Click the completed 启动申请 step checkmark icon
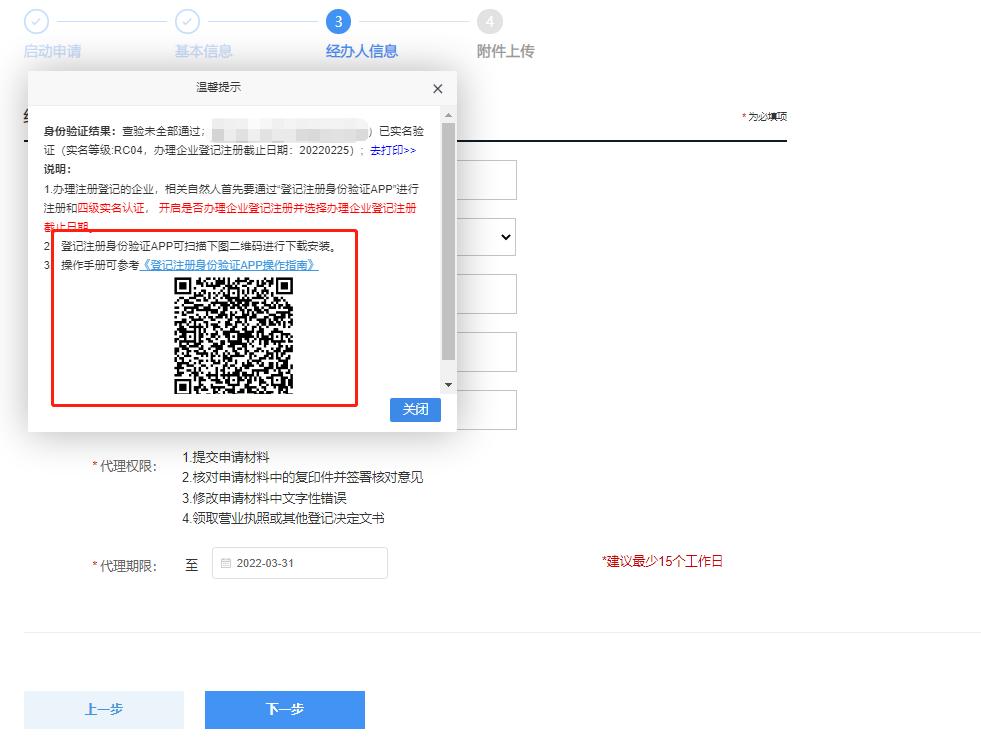The image size is (981, 741). click(x=36, y=19)
